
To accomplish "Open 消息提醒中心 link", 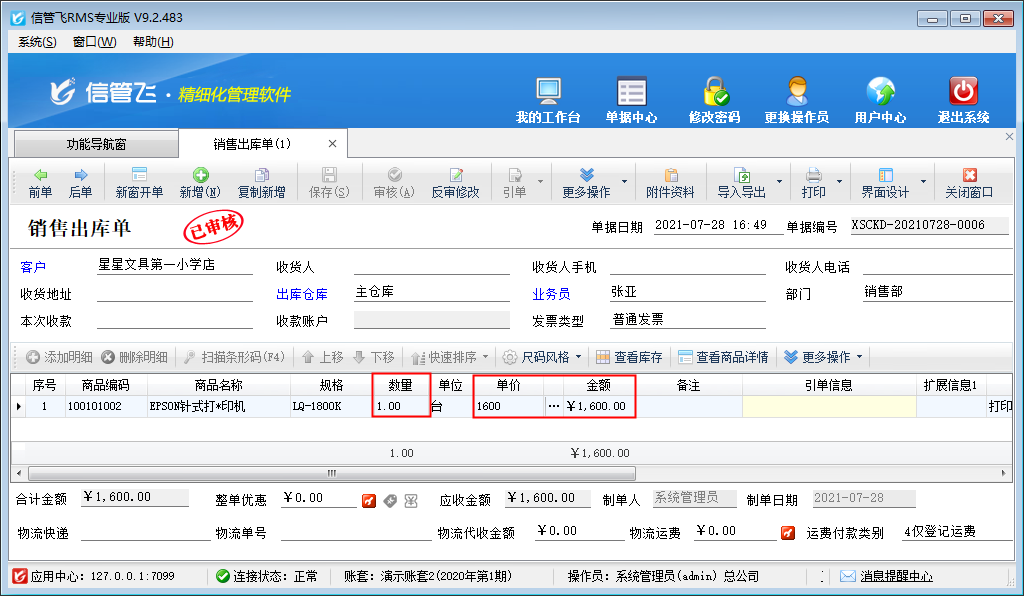I will (x=896, y=576).
